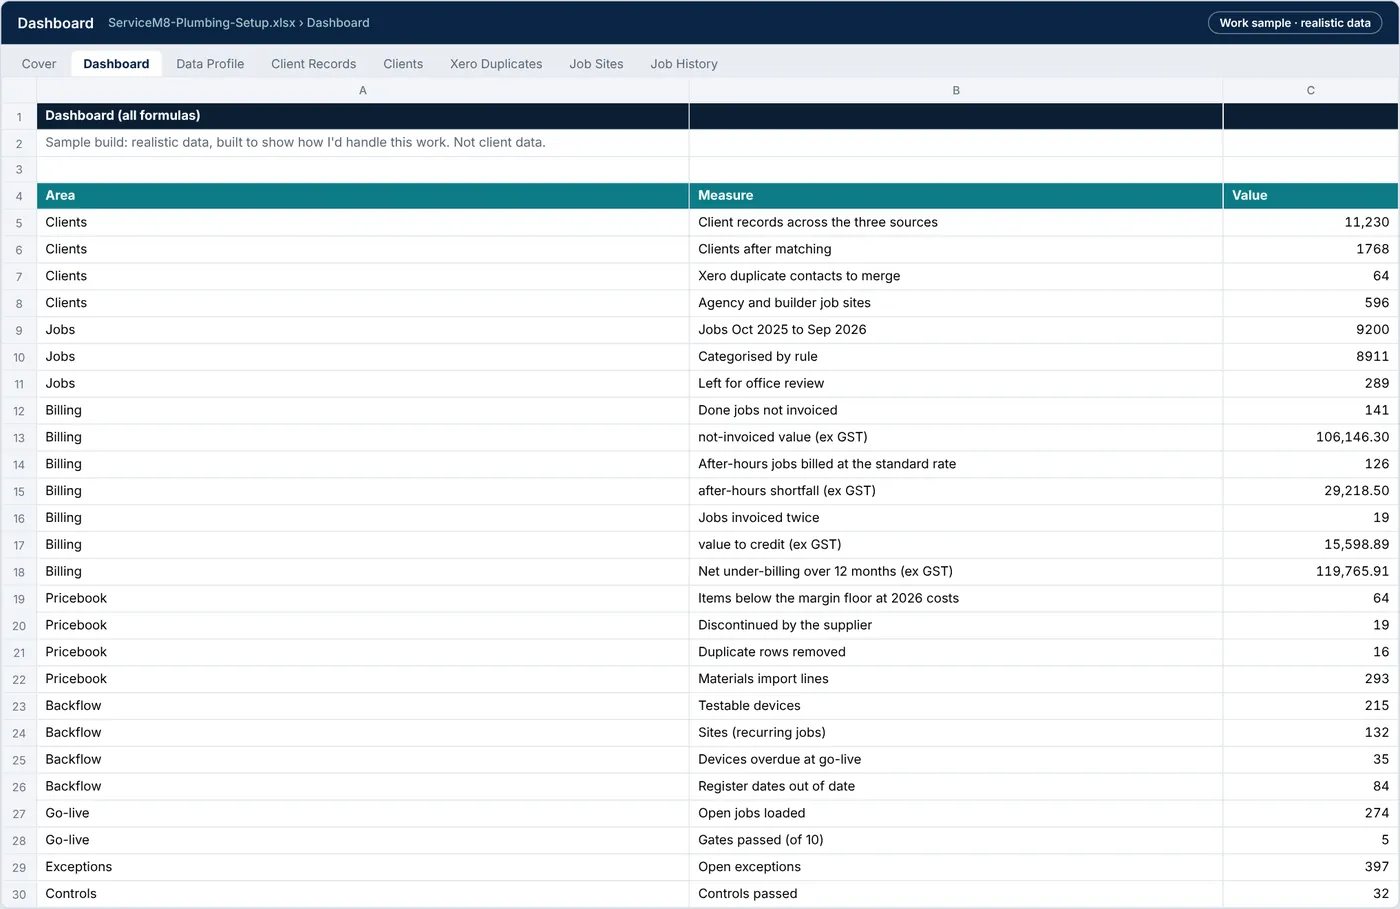Select 'not-invoiced value (ex GST)' cell
The height and width of the screenshot is (909, 1400).
[x=956, y=438]
